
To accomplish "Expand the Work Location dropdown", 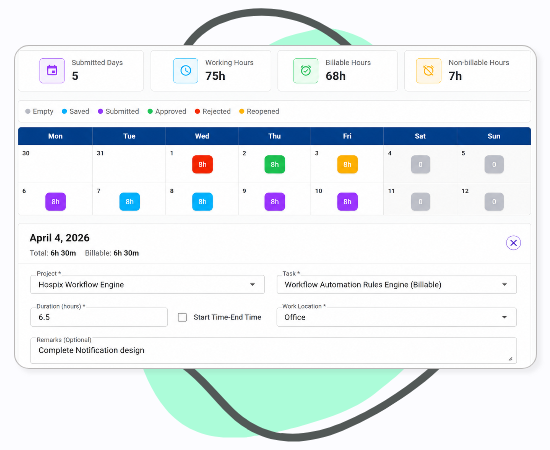I will tap(397, 317).
